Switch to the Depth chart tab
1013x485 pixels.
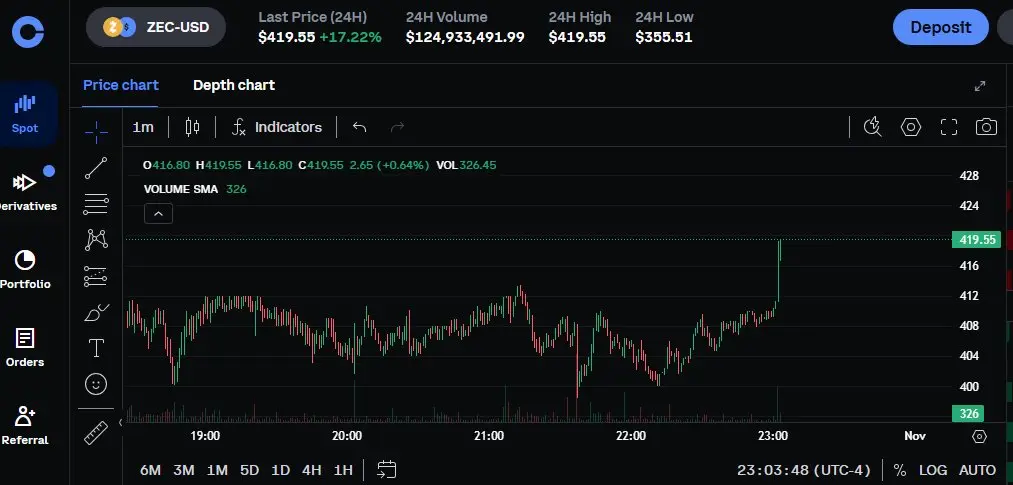234,85
